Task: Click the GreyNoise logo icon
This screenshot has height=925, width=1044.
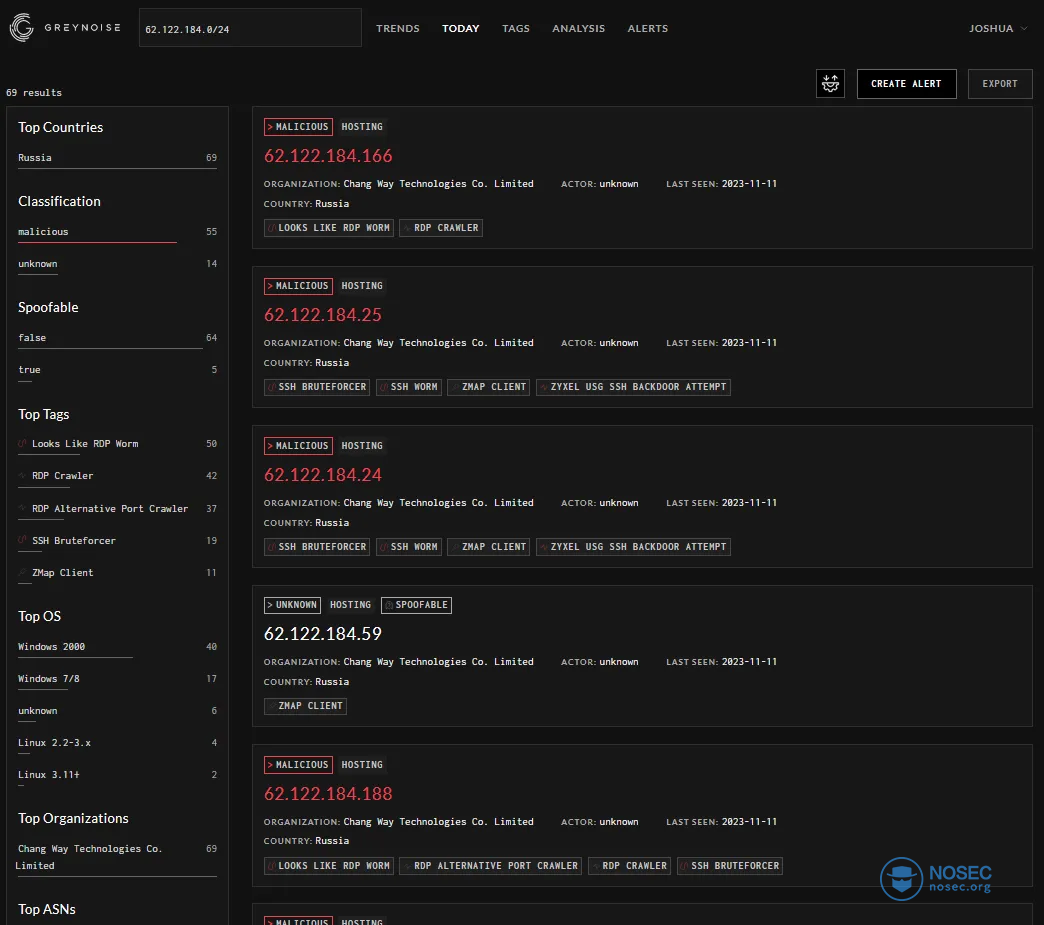Action: point(21,28)
